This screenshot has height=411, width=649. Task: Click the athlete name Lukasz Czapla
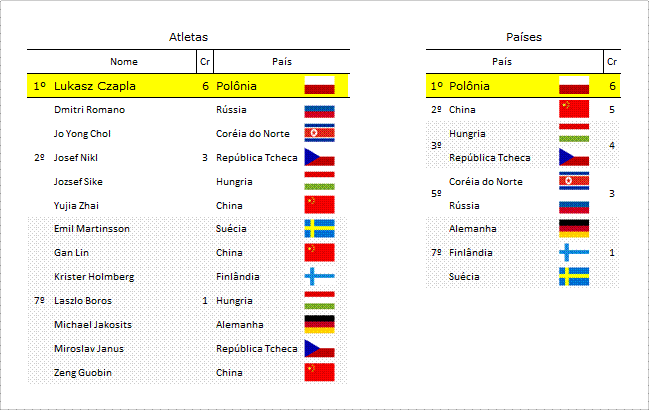point(95,86)
